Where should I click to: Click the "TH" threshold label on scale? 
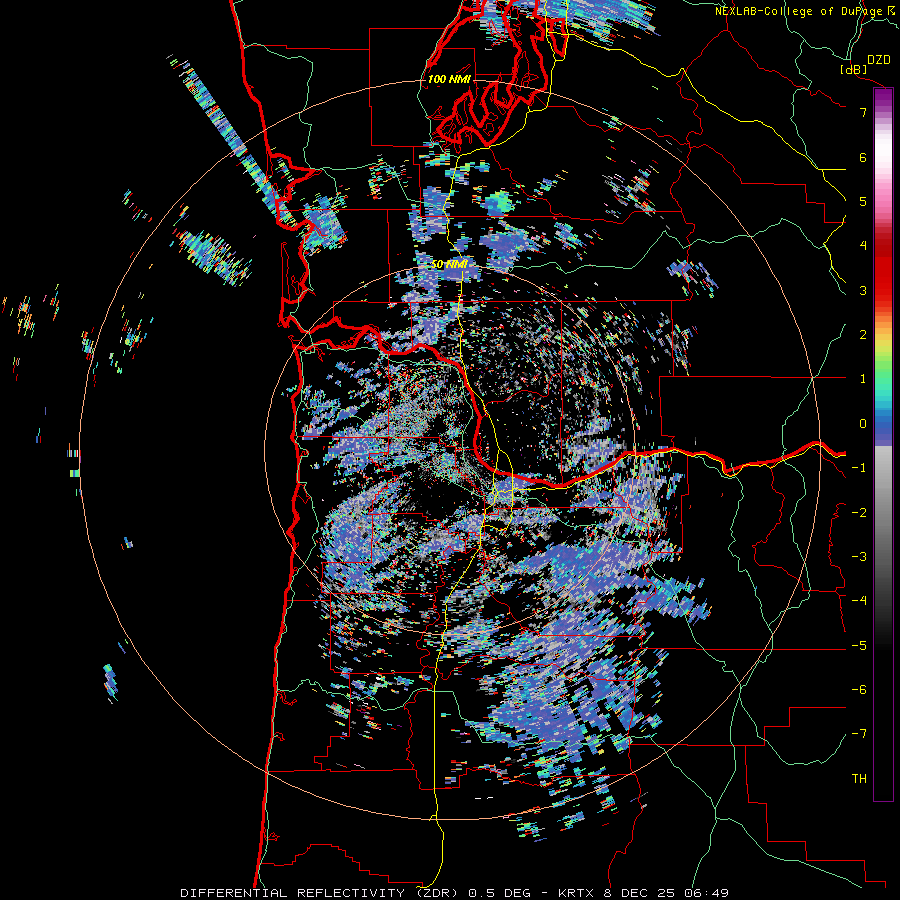[859, 778]
